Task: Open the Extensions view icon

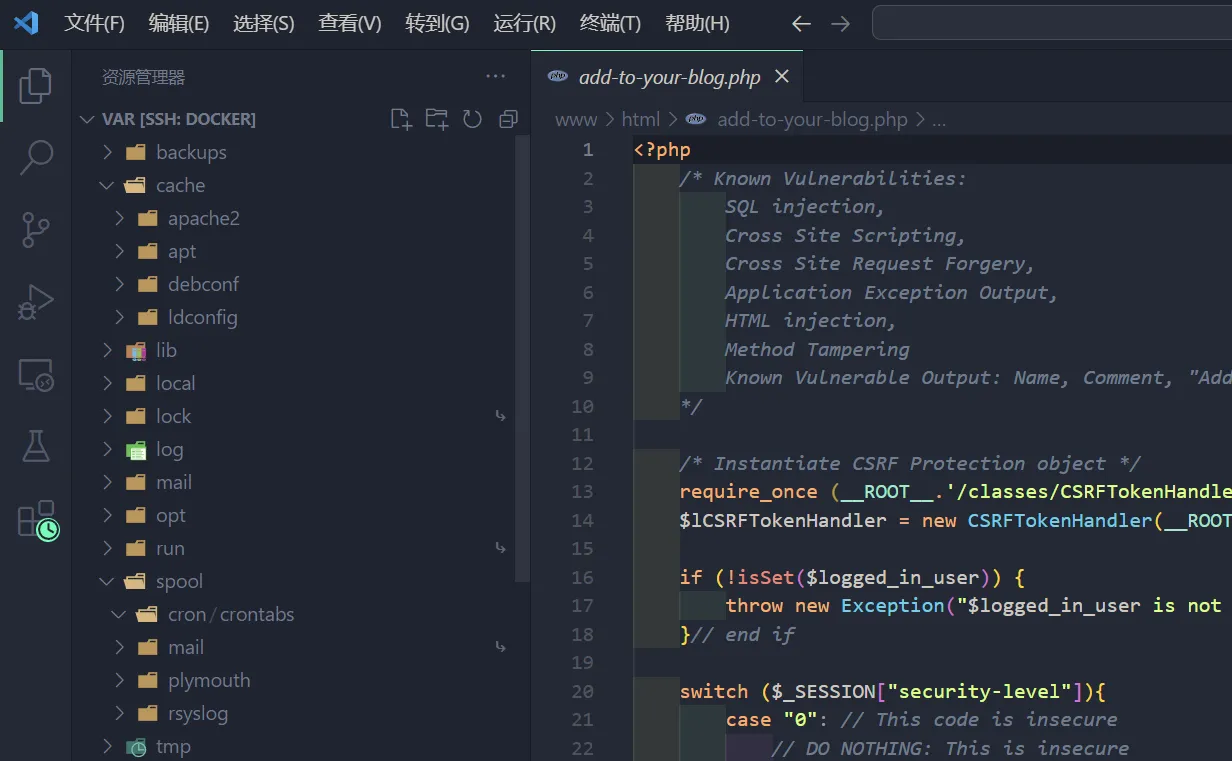Action: click(x=36, y=520)
